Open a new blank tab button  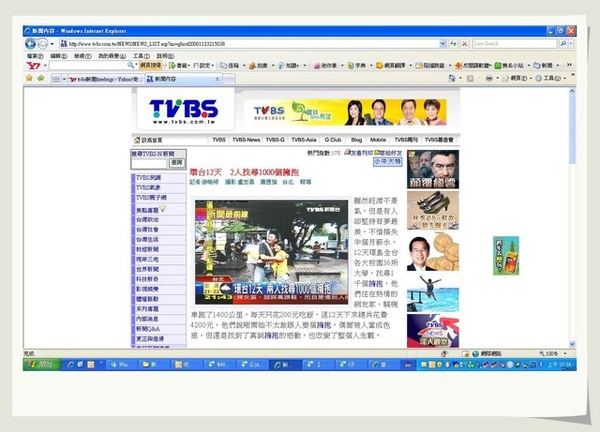click(x=229, y=79)
